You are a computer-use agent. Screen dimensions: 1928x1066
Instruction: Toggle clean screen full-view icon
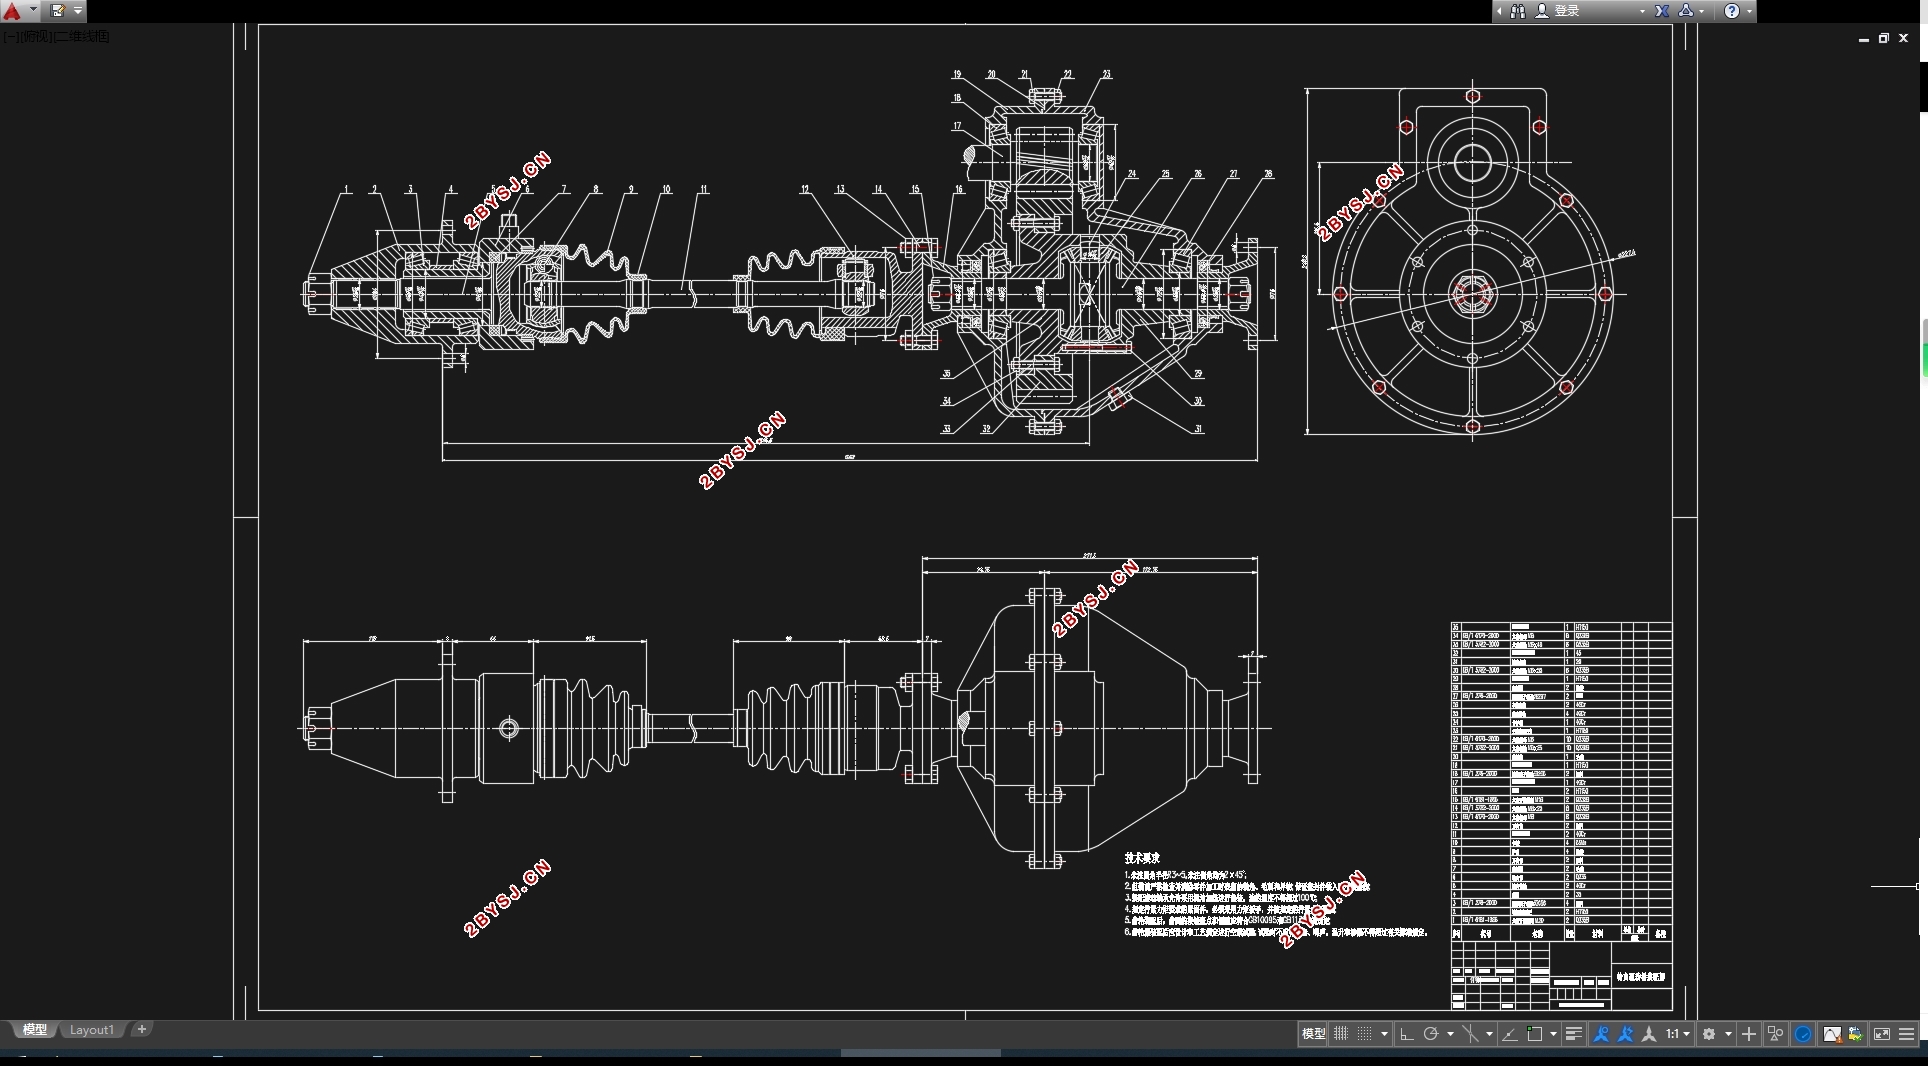pyautogui.click(x=1882, y=1034)
